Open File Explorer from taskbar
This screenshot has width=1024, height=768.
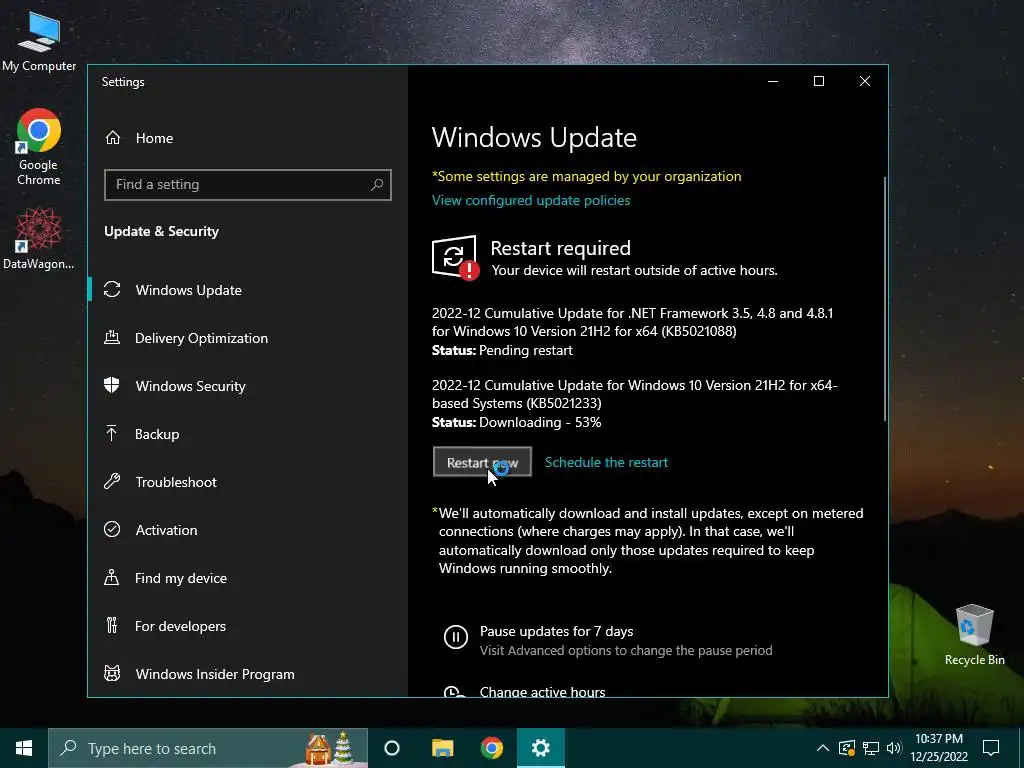[442, 748]
